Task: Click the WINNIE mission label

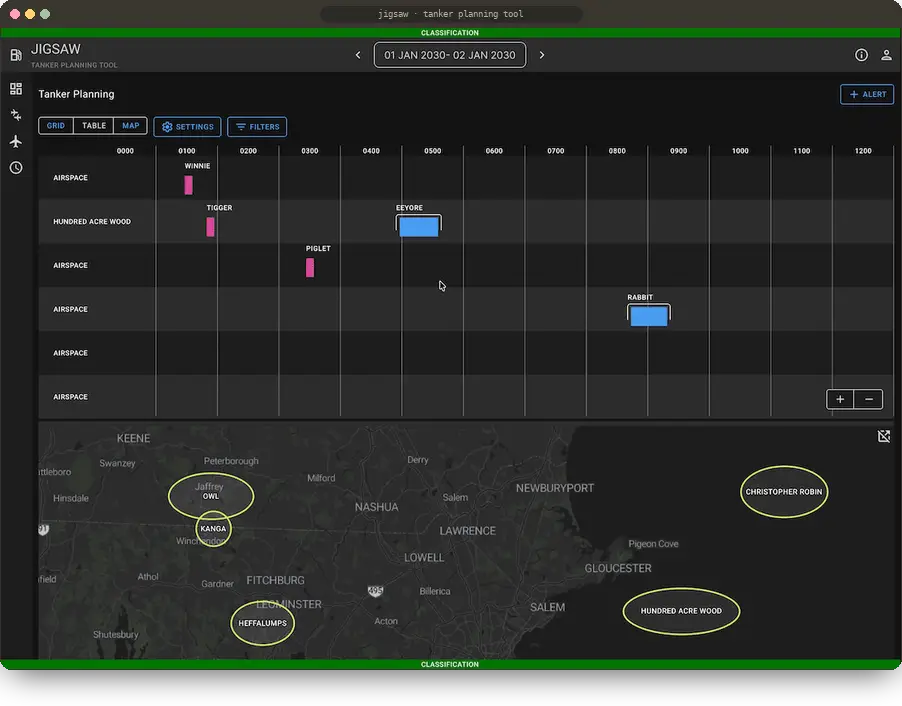Action: click(x=197, y=166)
